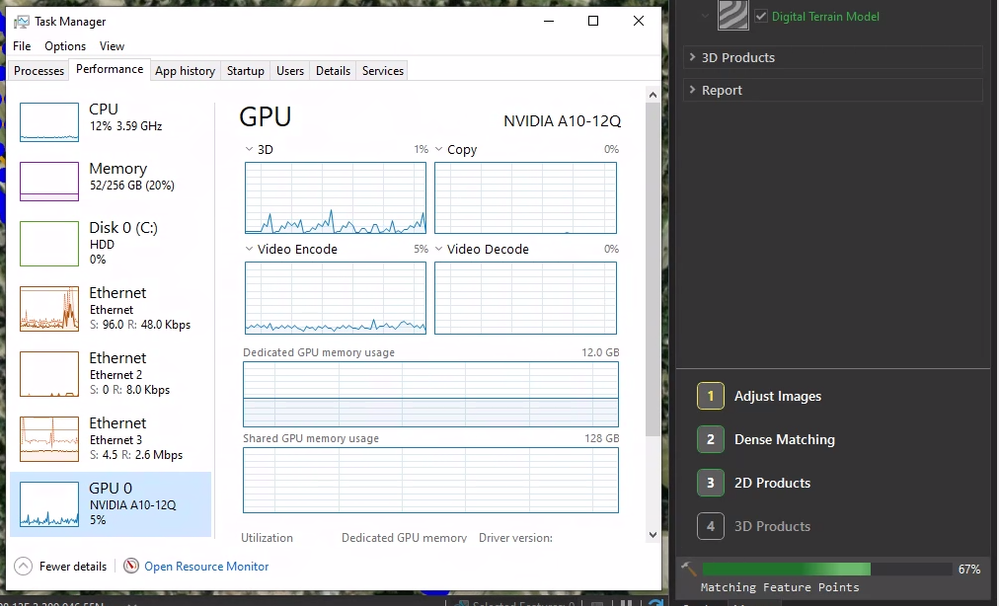Click the Resource Monitor gauge icon
This screenshot has height=606, width=999.
131,566
